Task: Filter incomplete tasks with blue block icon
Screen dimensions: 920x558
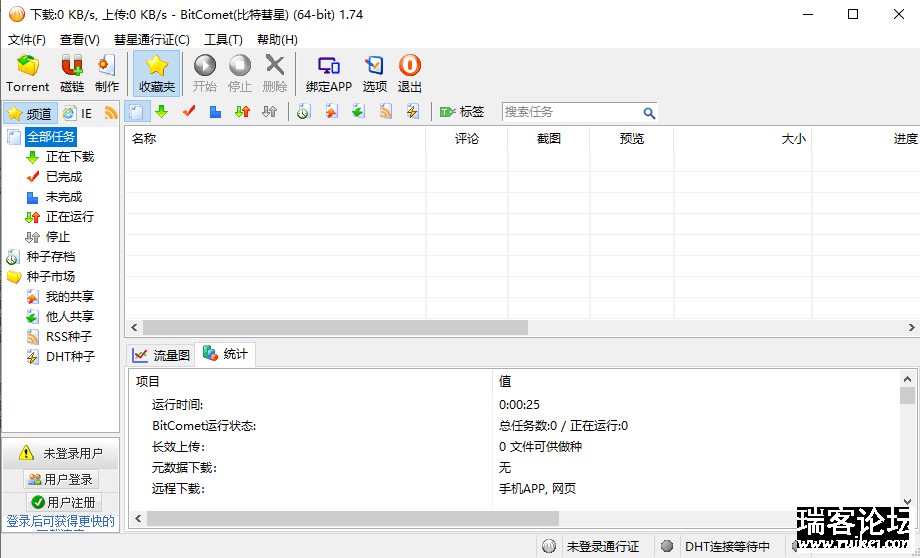Action: coord(215,111)
